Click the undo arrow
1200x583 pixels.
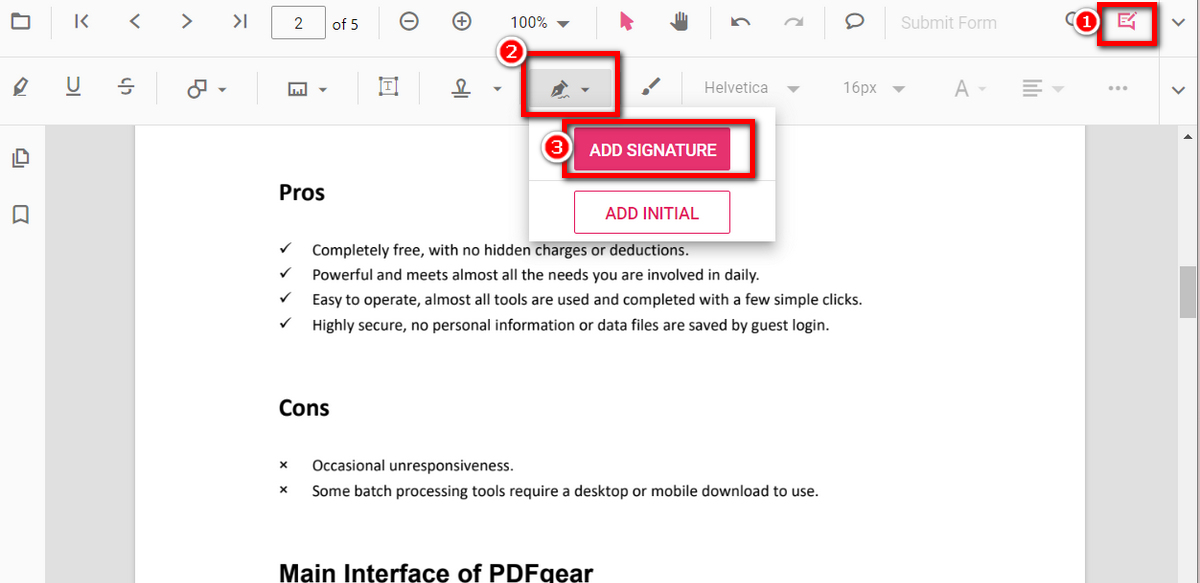(x=740, y=22)
